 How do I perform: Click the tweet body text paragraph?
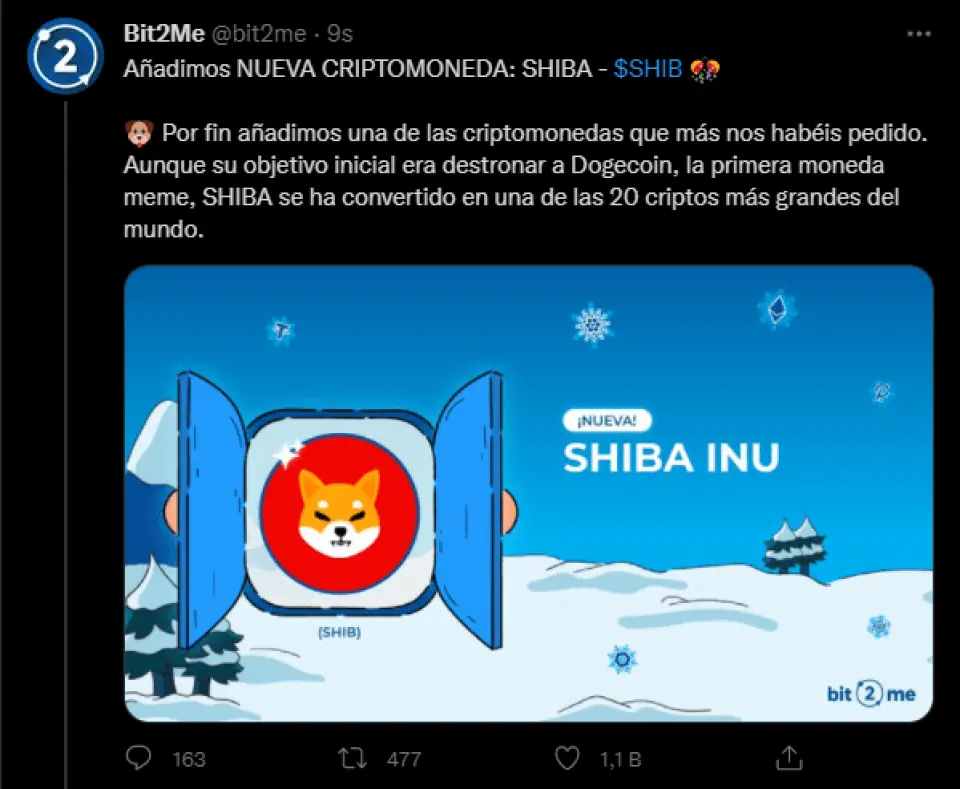point(525,181)
